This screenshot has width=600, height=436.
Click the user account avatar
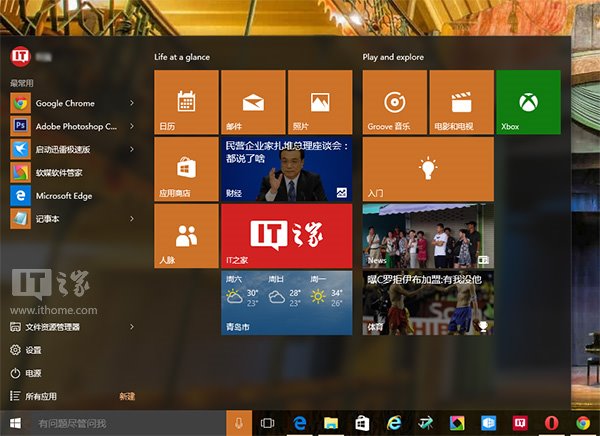20,57
